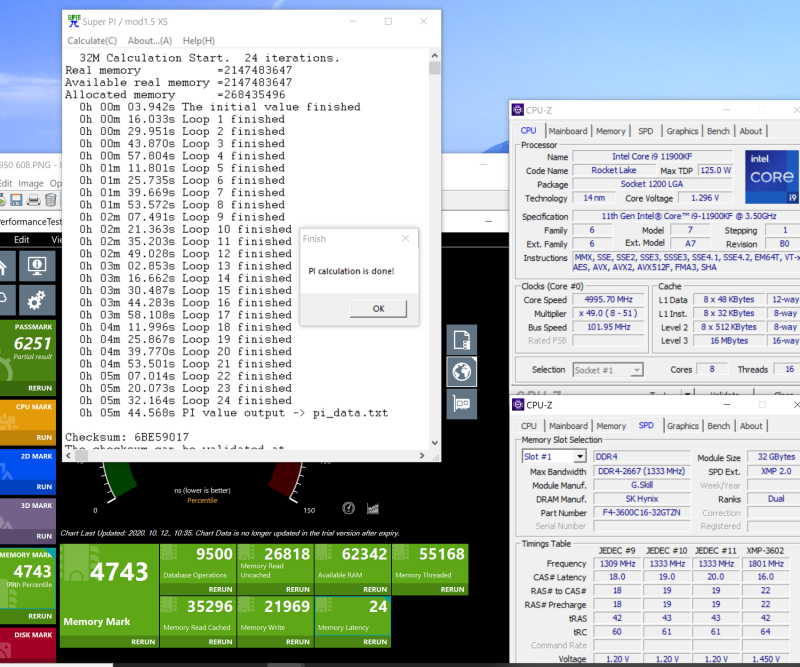Click the trash bin icon in image editor toolbar

pos(51,200)
